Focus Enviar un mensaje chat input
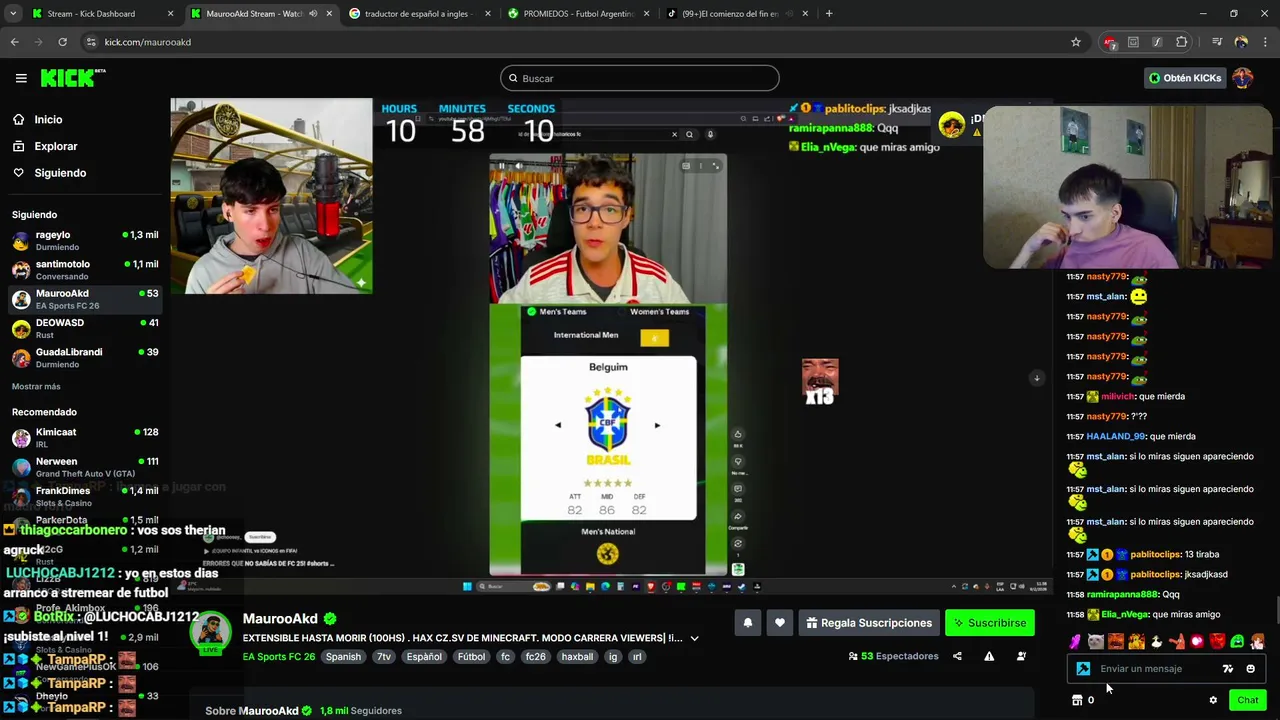The width and height of the screenshot is (1280, 720). click(x=1155, y=669)
